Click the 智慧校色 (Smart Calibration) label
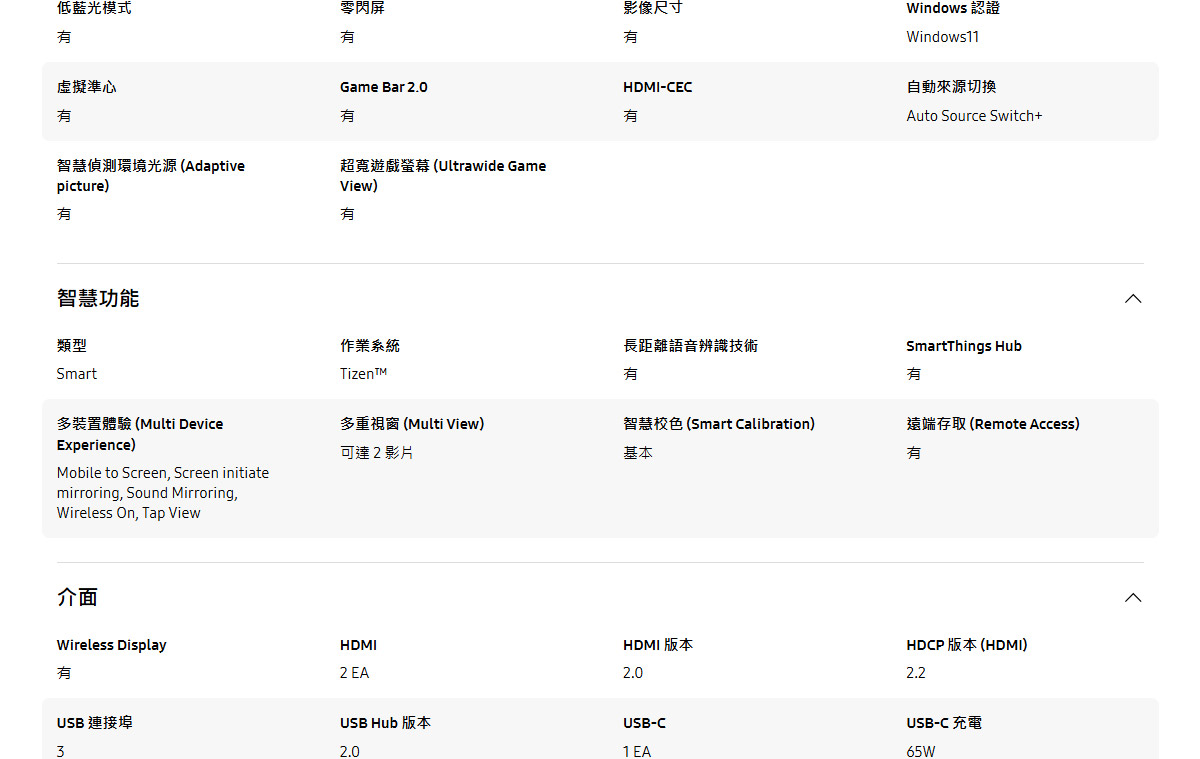 point(718,424)
